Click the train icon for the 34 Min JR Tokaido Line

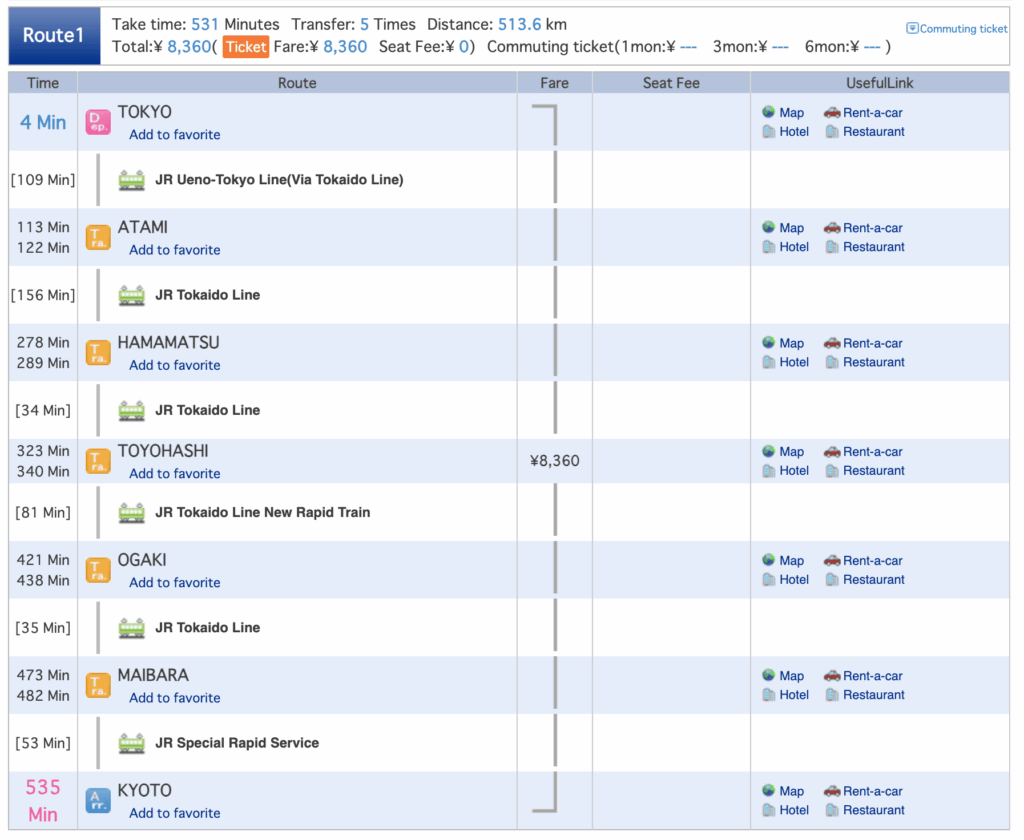[131, 411]
